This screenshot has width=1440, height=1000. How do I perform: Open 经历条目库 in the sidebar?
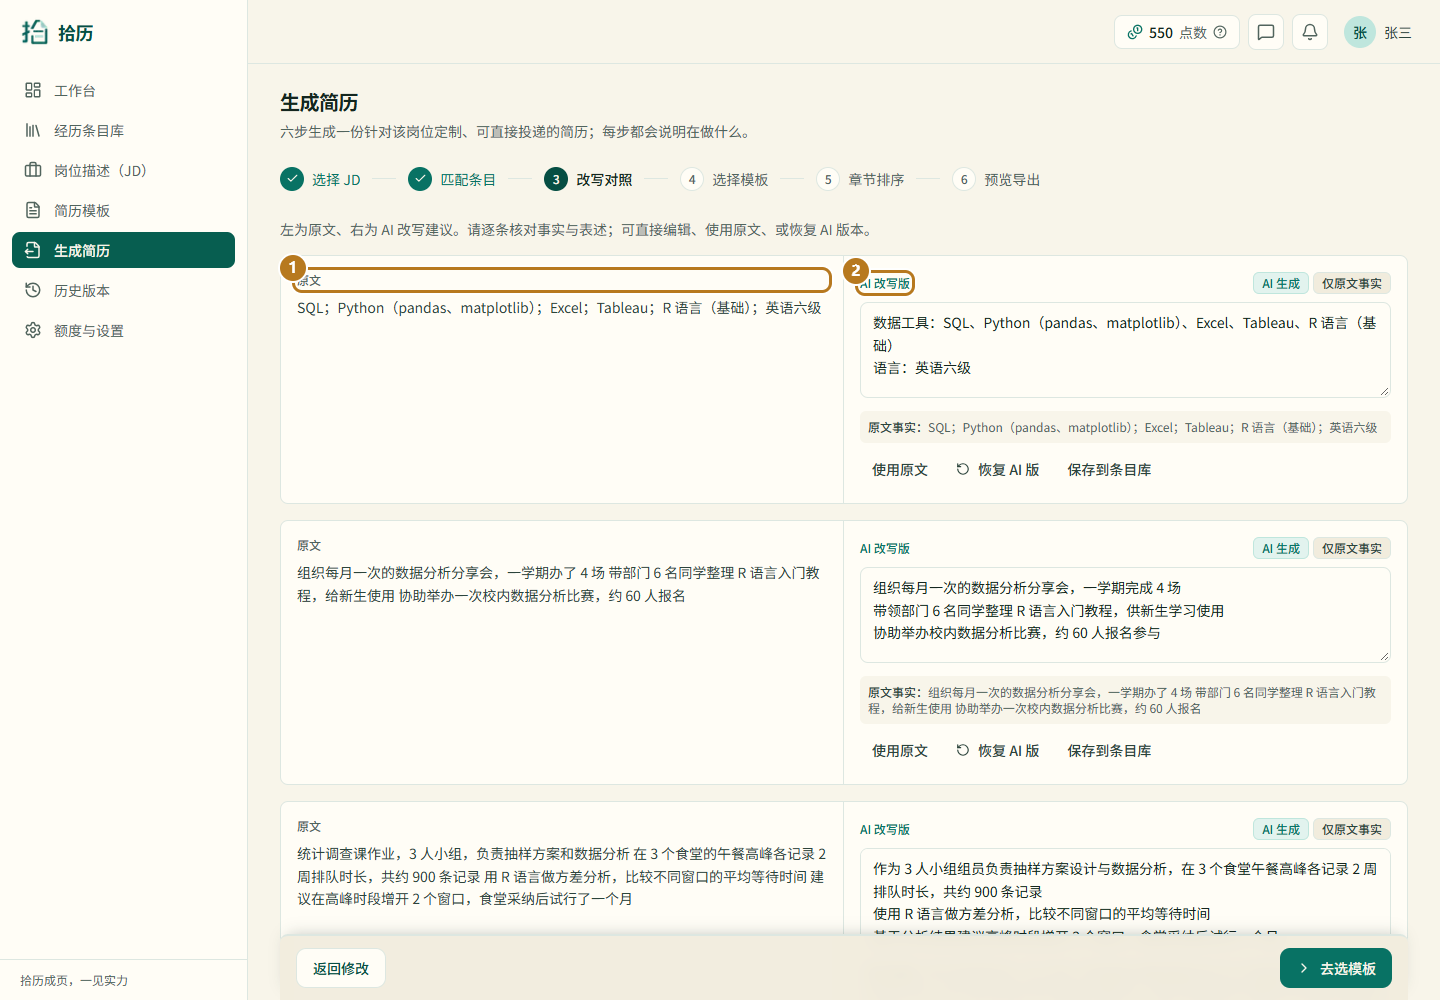click(123, 130)
